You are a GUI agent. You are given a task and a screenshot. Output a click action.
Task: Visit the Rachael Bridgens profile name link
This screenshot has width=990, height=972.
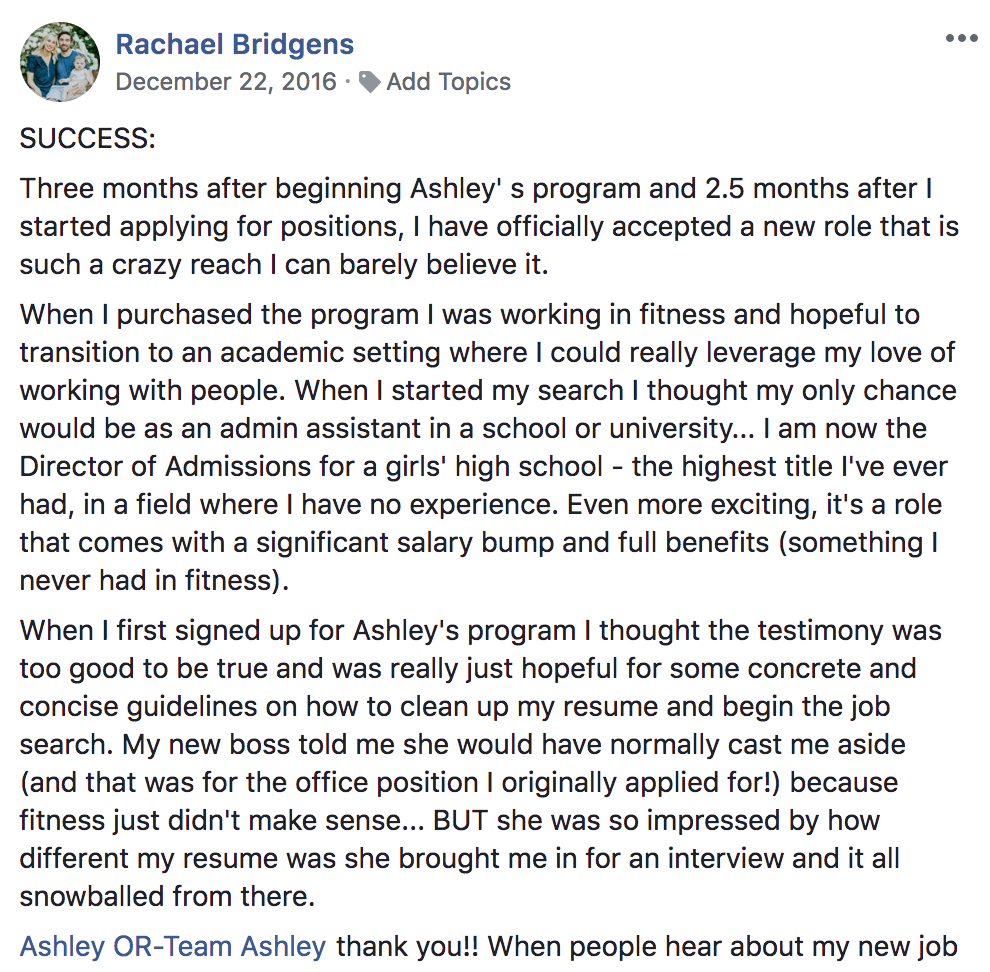coord(235,44)
